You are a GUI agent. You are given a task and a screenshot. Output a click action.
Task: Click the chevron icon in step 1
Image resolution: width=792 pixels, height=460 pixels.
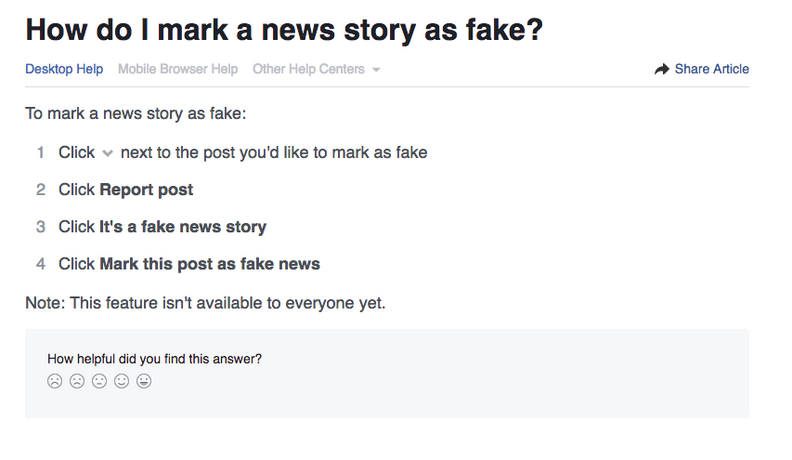pos(108,153)
